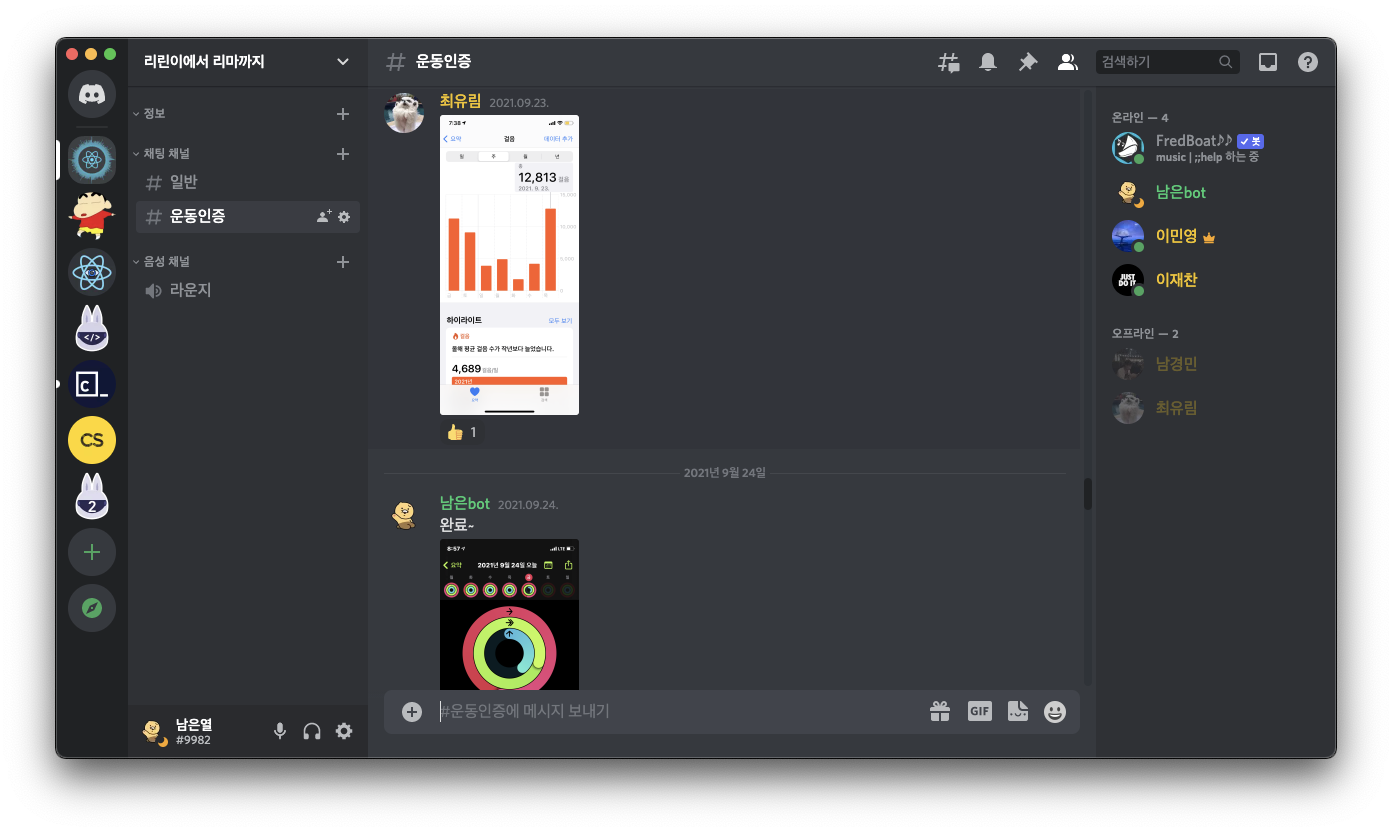
Task: Toggle member list visibility icon
Action: click(1068, 62)
